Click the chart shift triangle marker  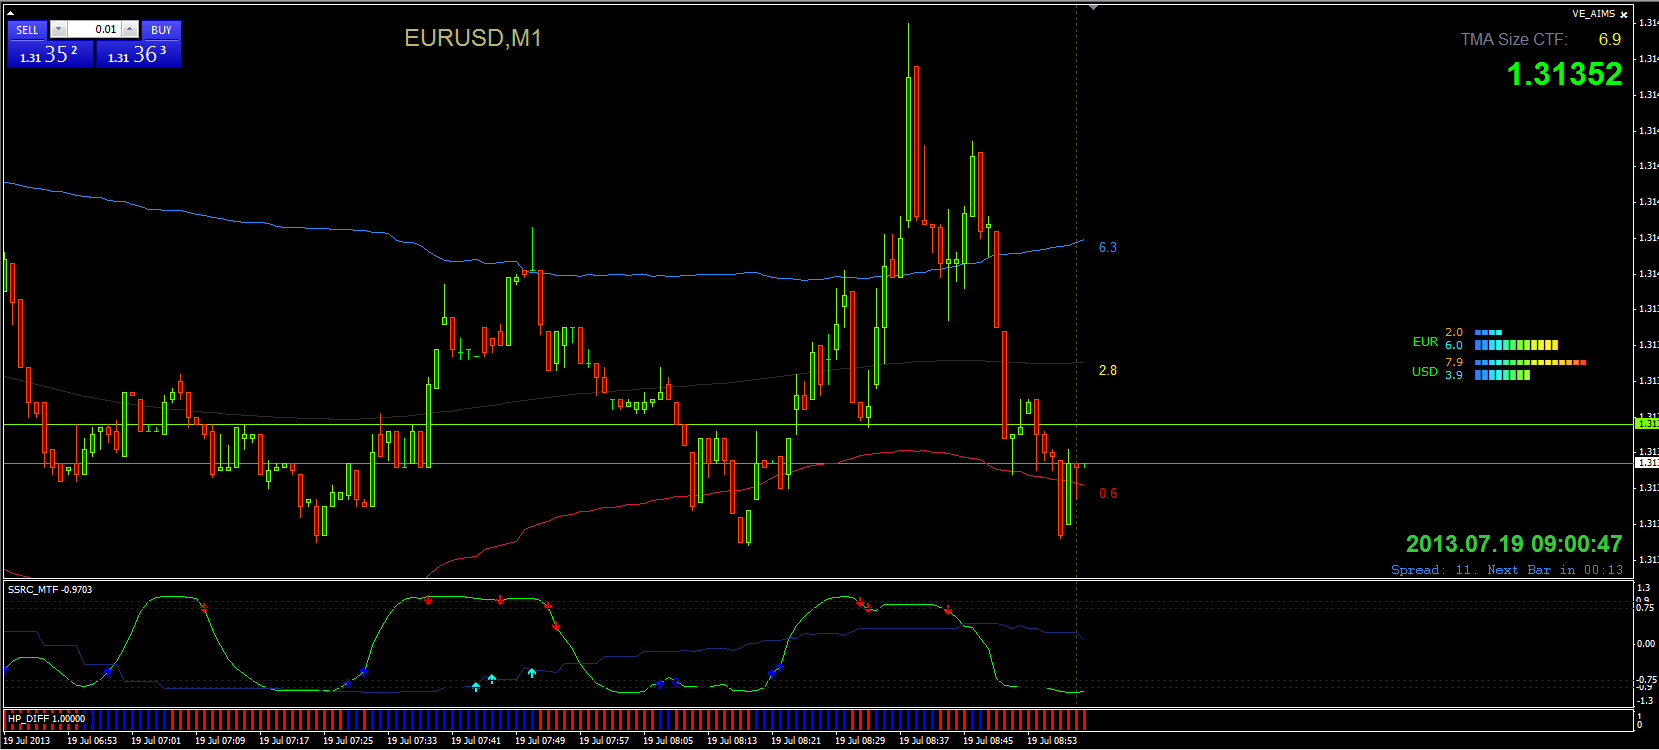point(1093,8)
